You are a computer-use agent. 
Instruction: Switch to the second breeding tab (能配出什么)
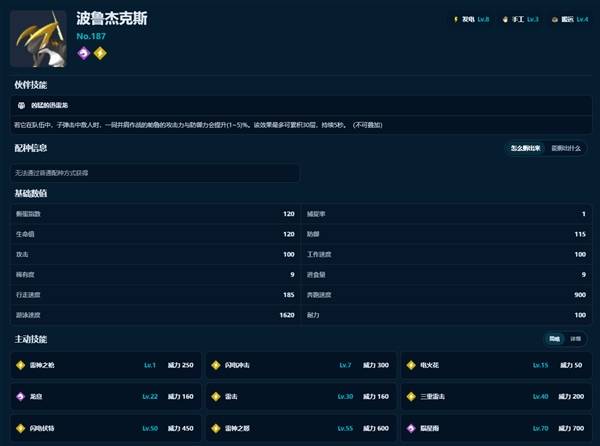pyautogui.click(x=566, y=148)
